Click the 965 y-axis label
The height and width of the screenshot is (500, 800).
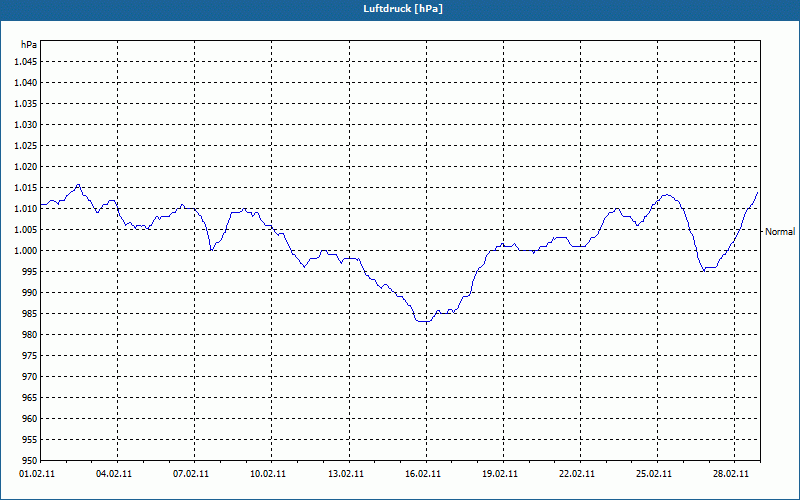[30, 397]
